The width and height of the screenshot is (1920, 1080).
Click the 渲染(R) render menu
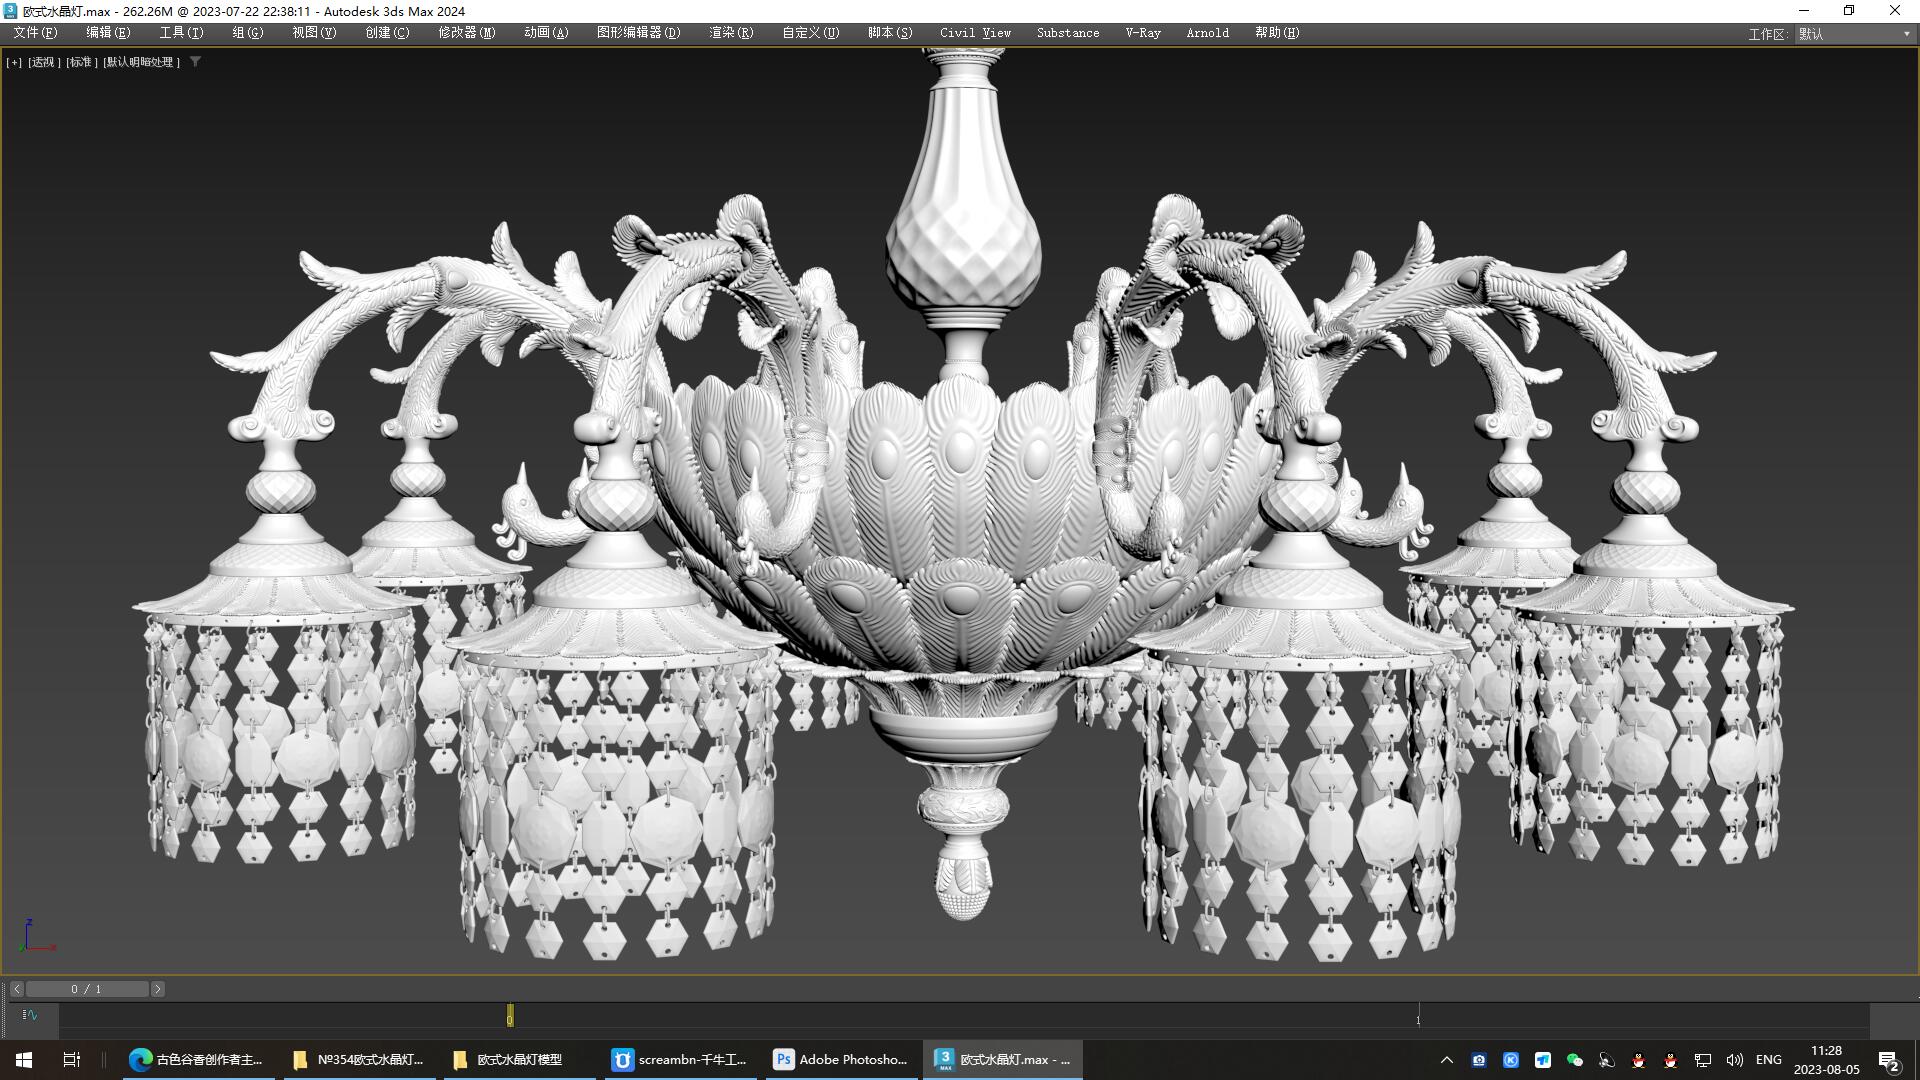729,32
